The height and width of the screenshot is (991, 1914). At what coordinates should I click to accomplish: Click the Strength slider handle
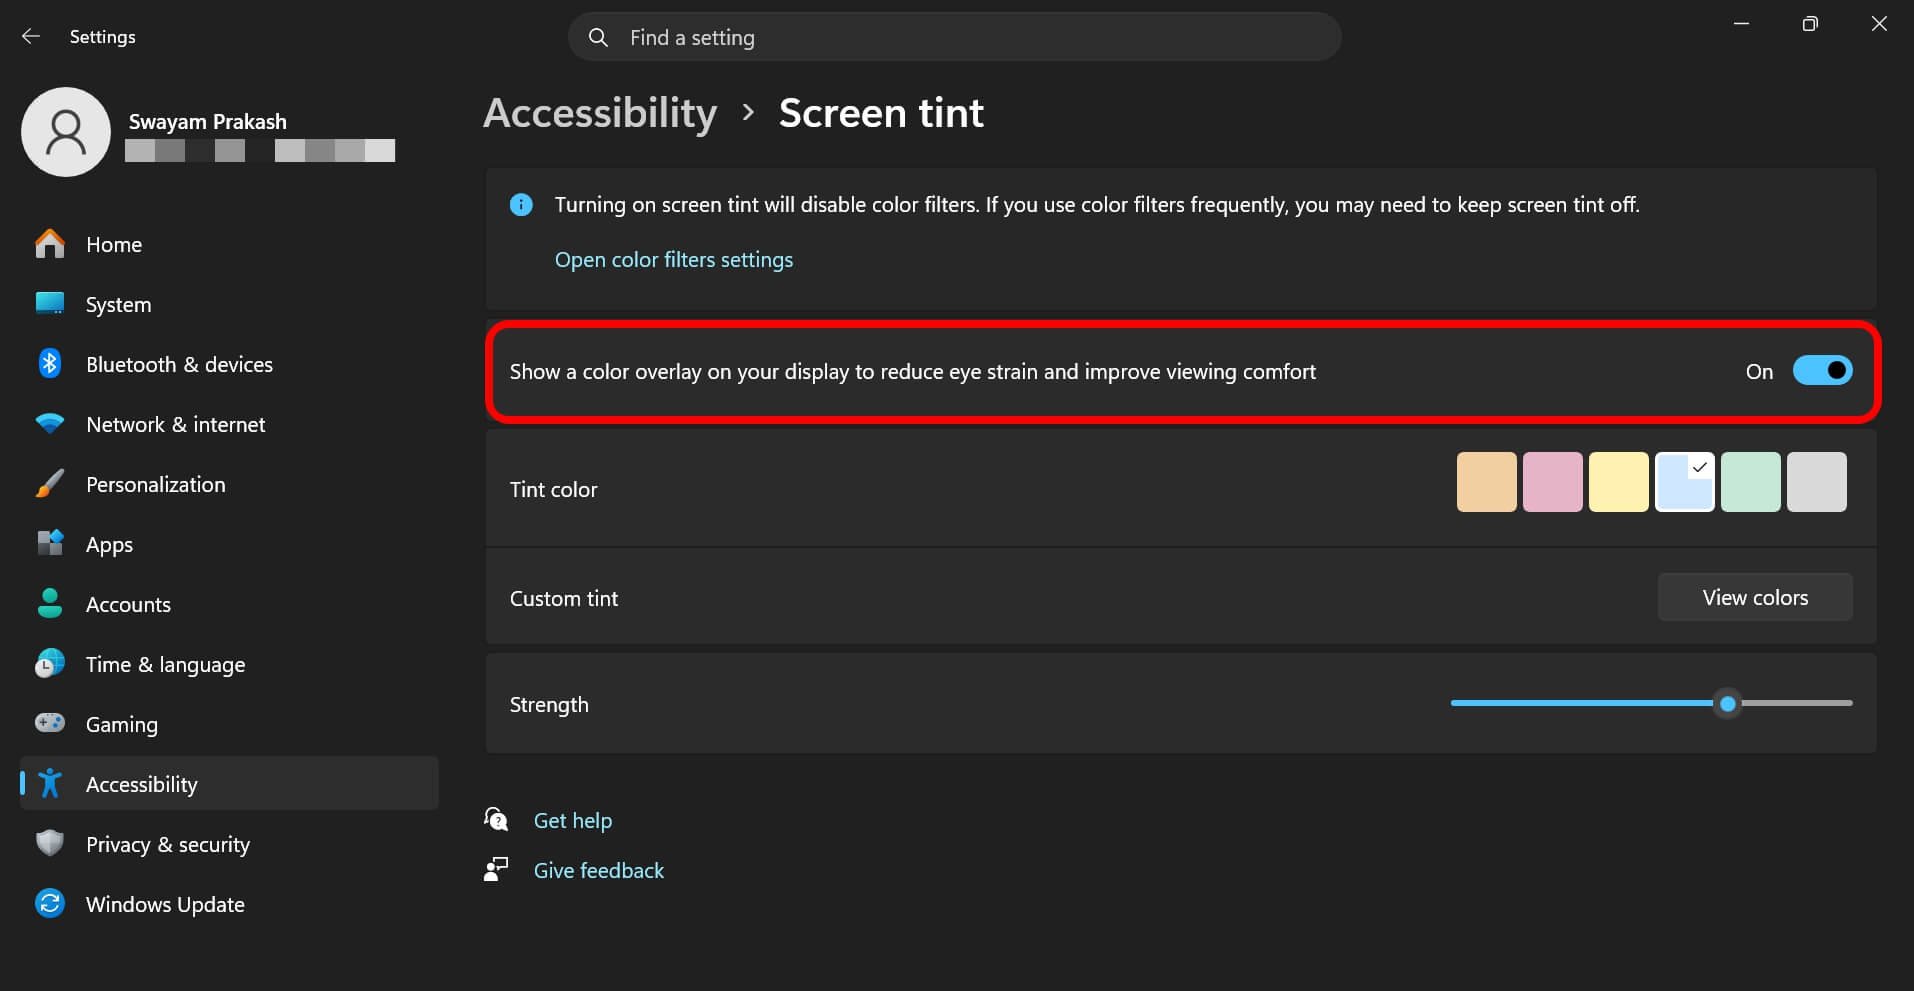tap(1727, 704)
